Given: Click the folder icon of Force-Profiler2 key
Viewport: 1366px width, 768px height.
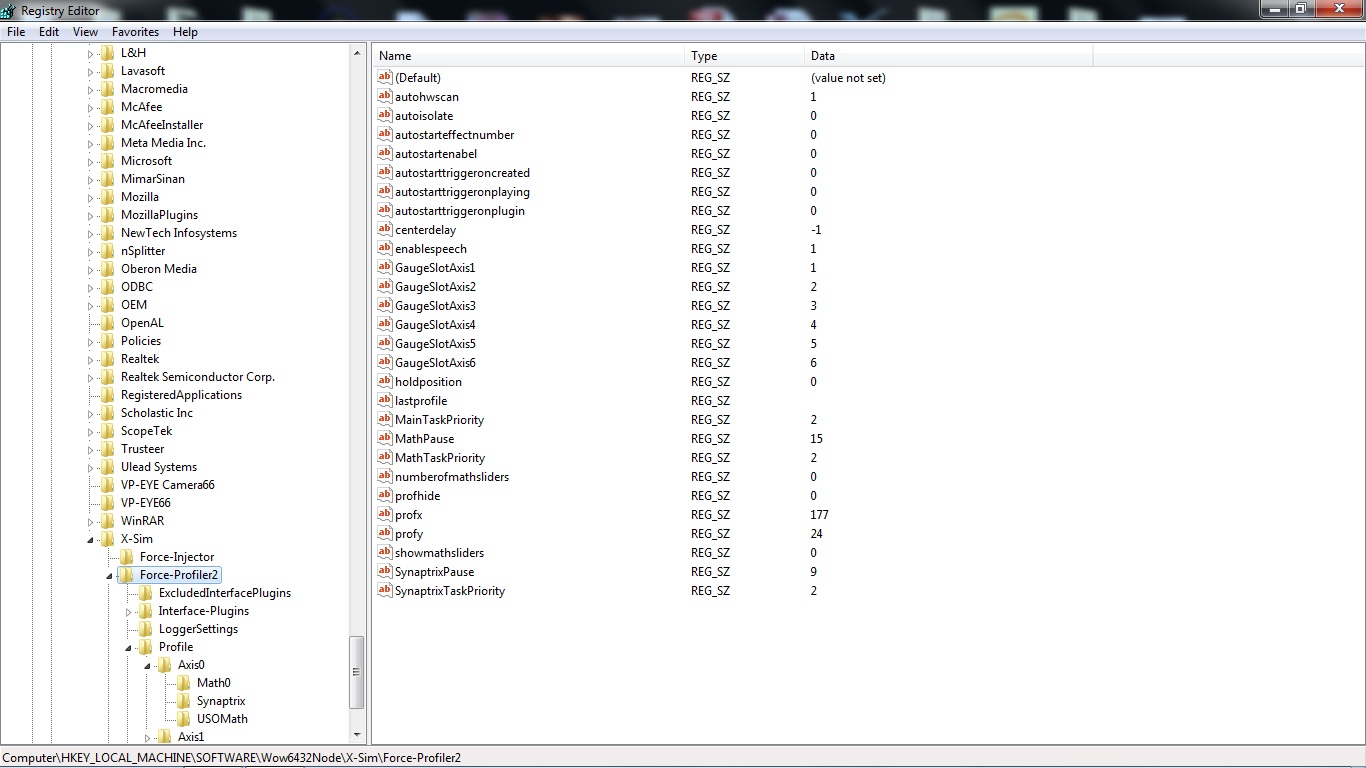Looking at the screenshot, I should (127, 575).
